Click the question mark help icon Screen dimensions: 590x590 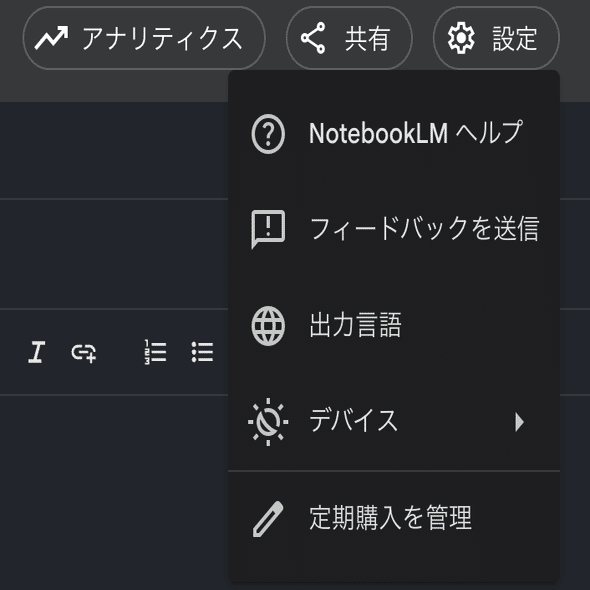click(x=268, y=134)
